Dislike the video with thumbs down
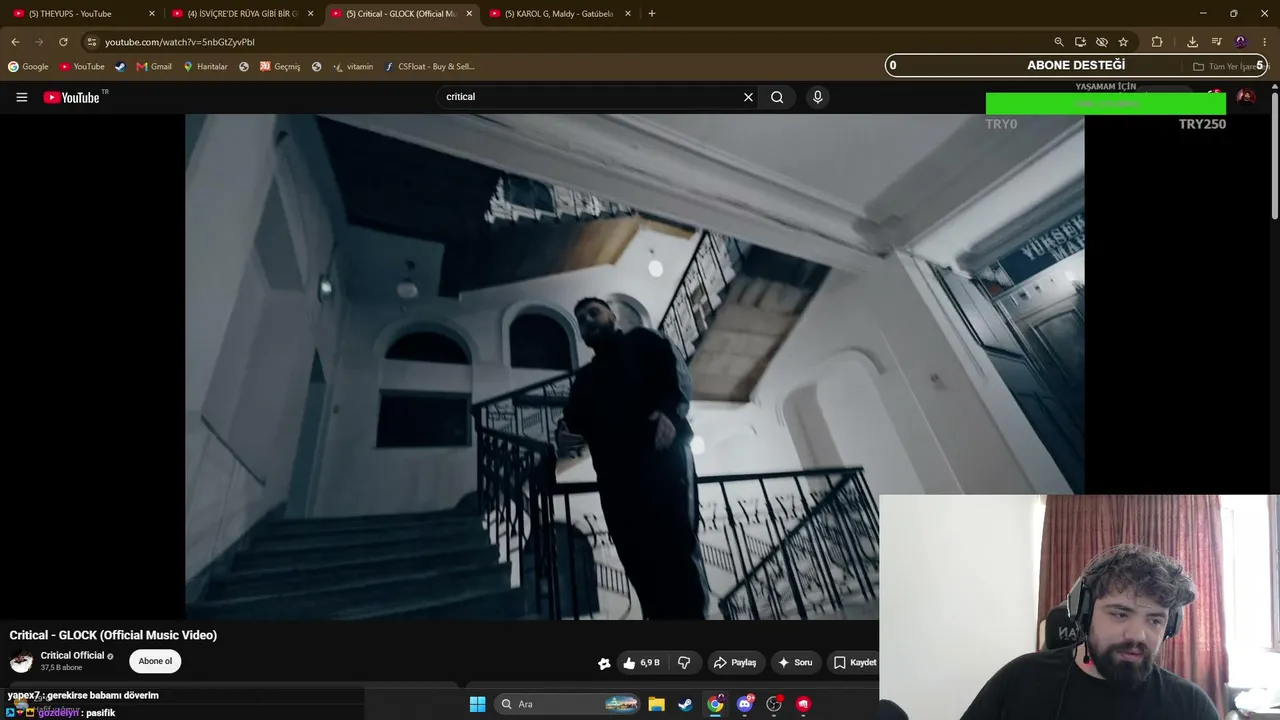This screenshot has width=1280, height=720. (684, 662)
